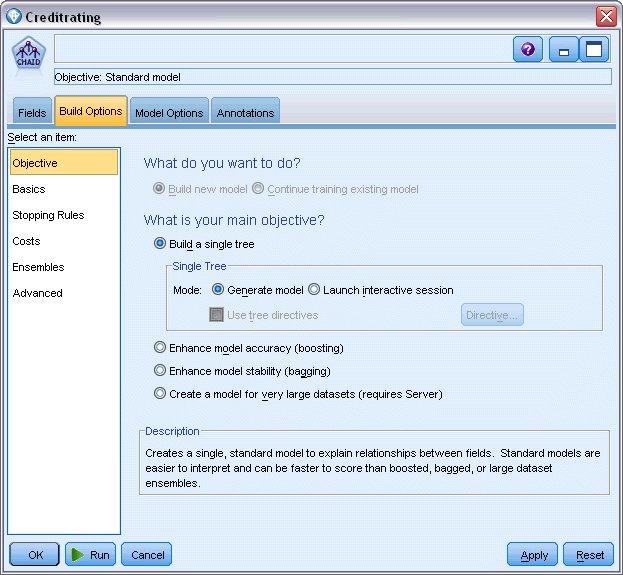
Task: Open the Annotations tab
Action: pos(245,112)
